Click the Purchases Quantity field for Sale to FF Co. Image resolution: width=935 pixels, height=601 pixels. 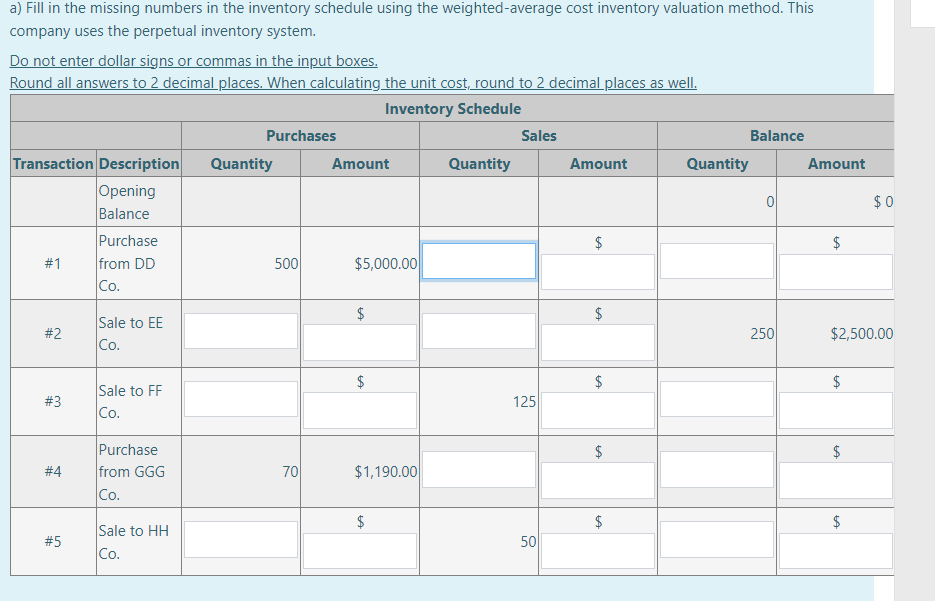[240, 398]
